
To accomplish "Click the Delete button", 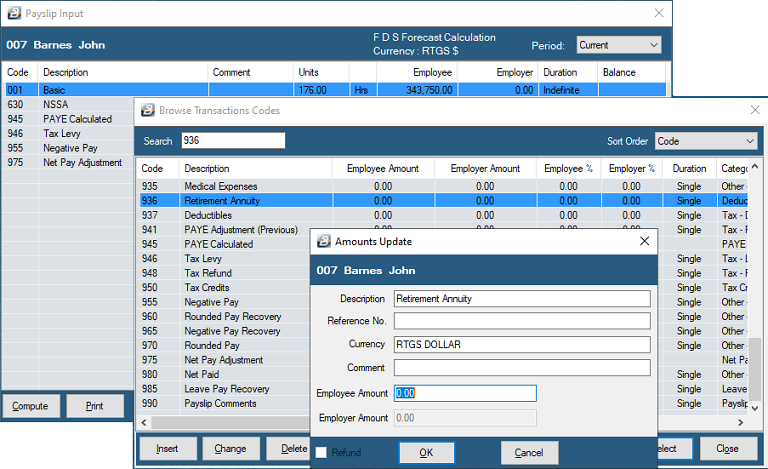I will click(x=289, y=448).
